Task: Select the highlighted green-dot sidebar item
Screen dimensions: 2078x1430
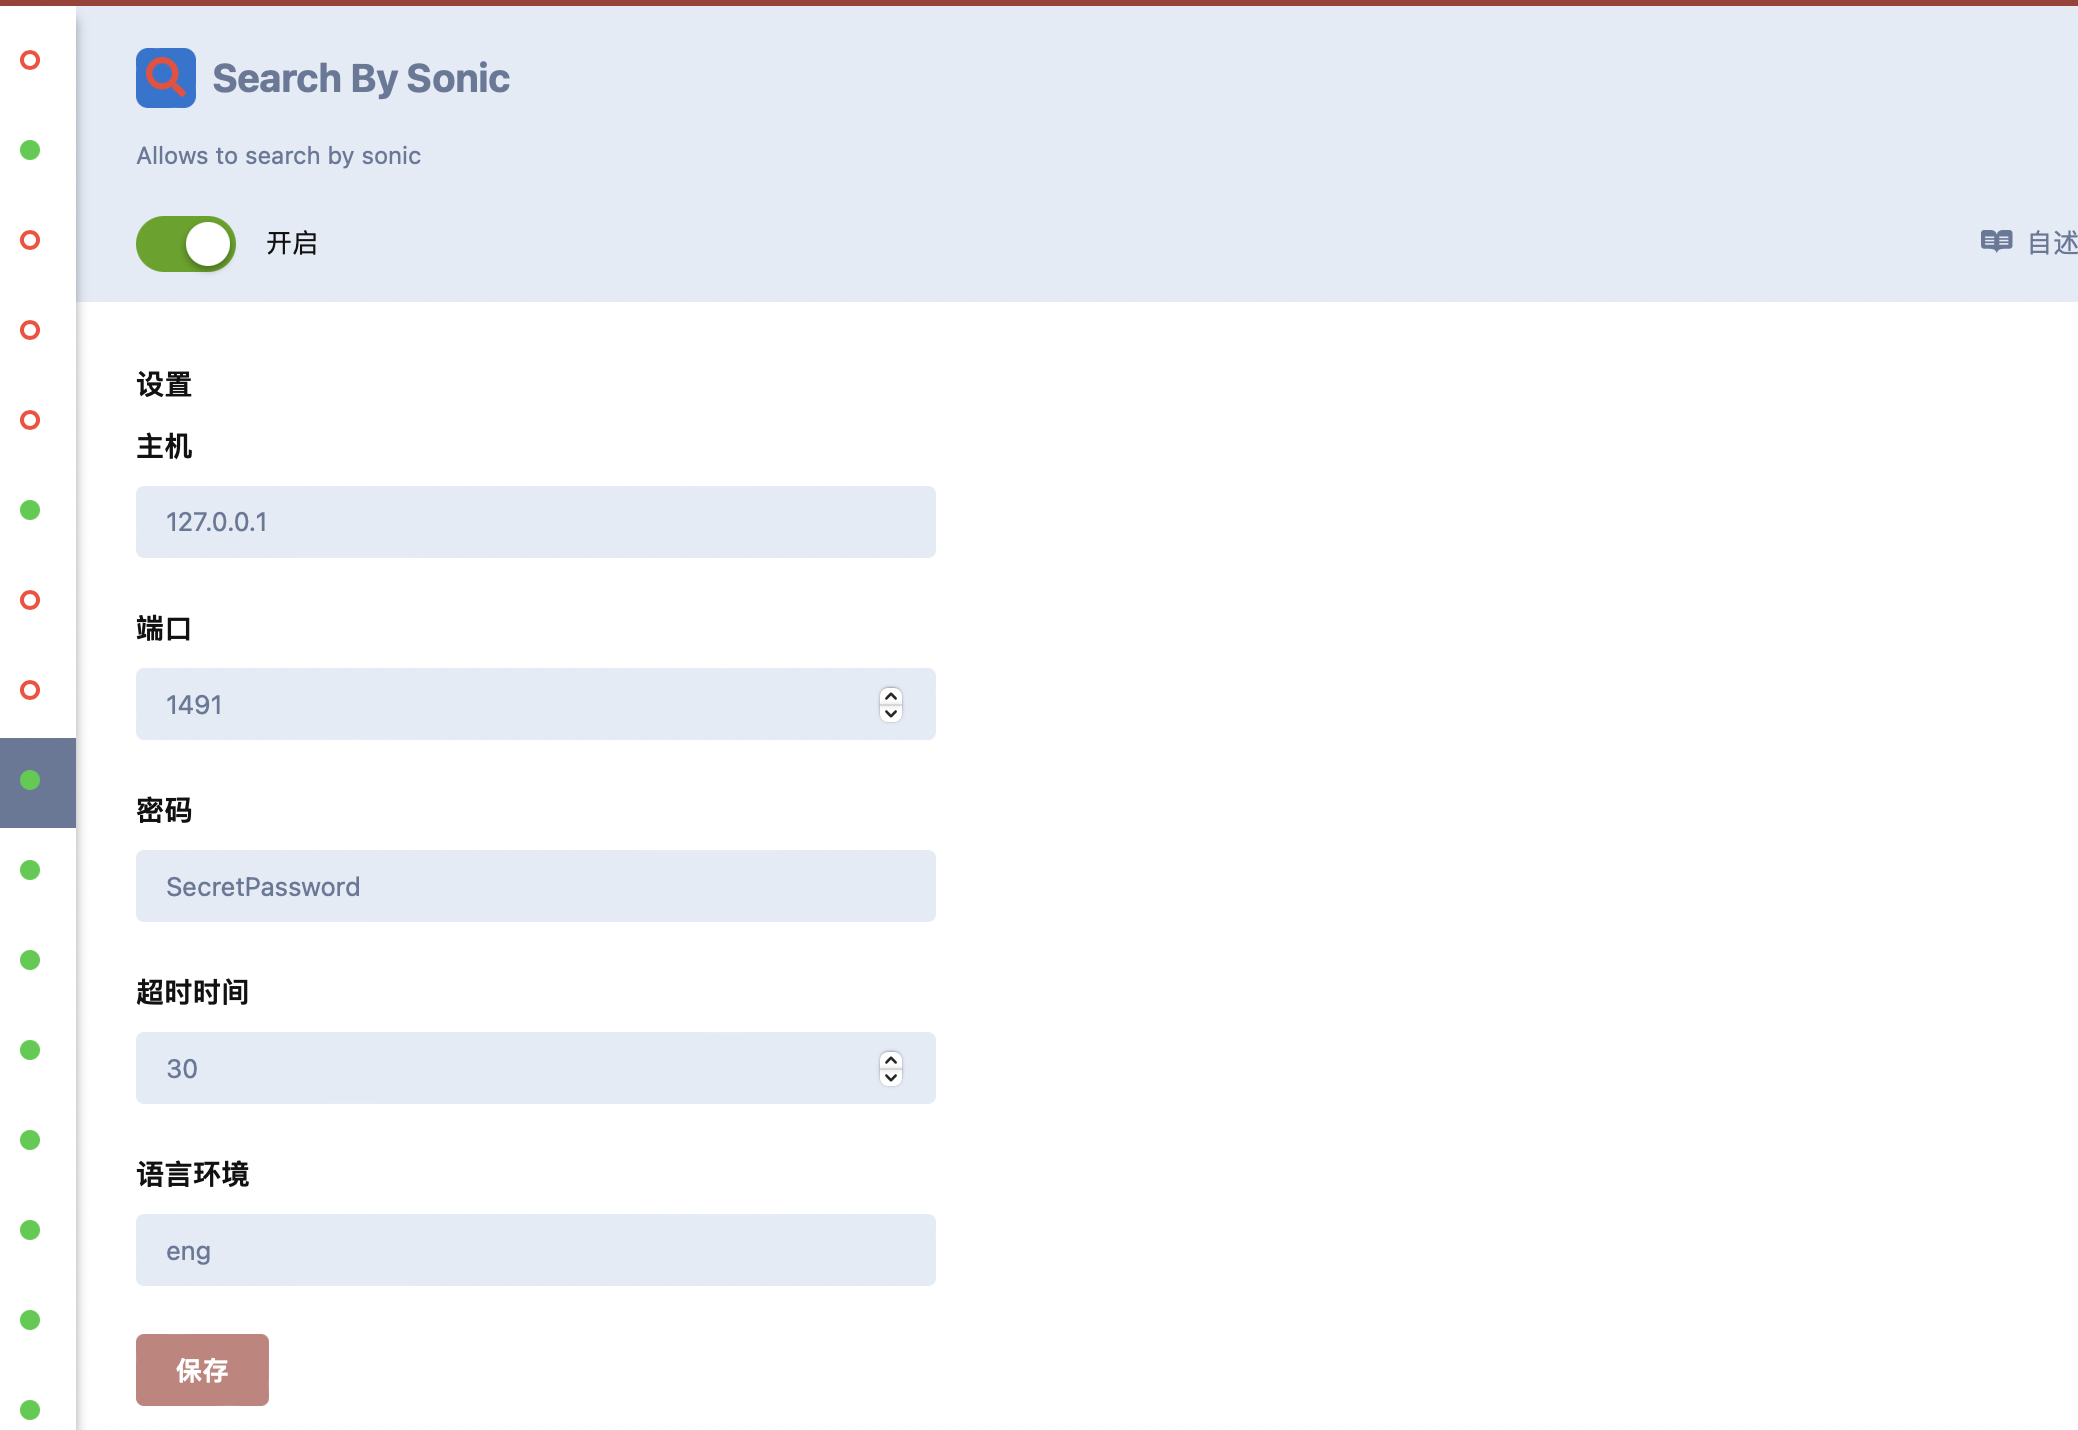Action: coord(31,781)
